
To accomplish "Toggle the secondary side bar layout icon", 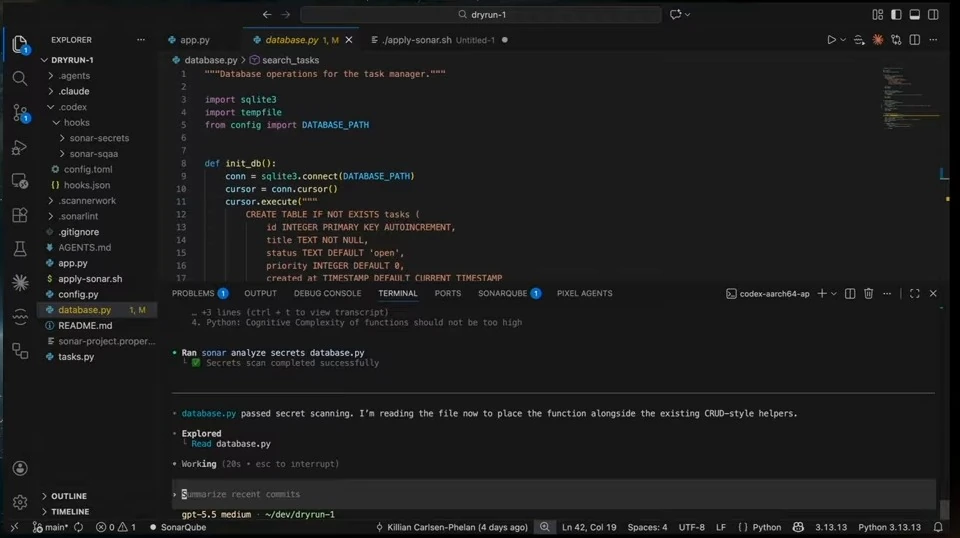I will pos(933,14).
